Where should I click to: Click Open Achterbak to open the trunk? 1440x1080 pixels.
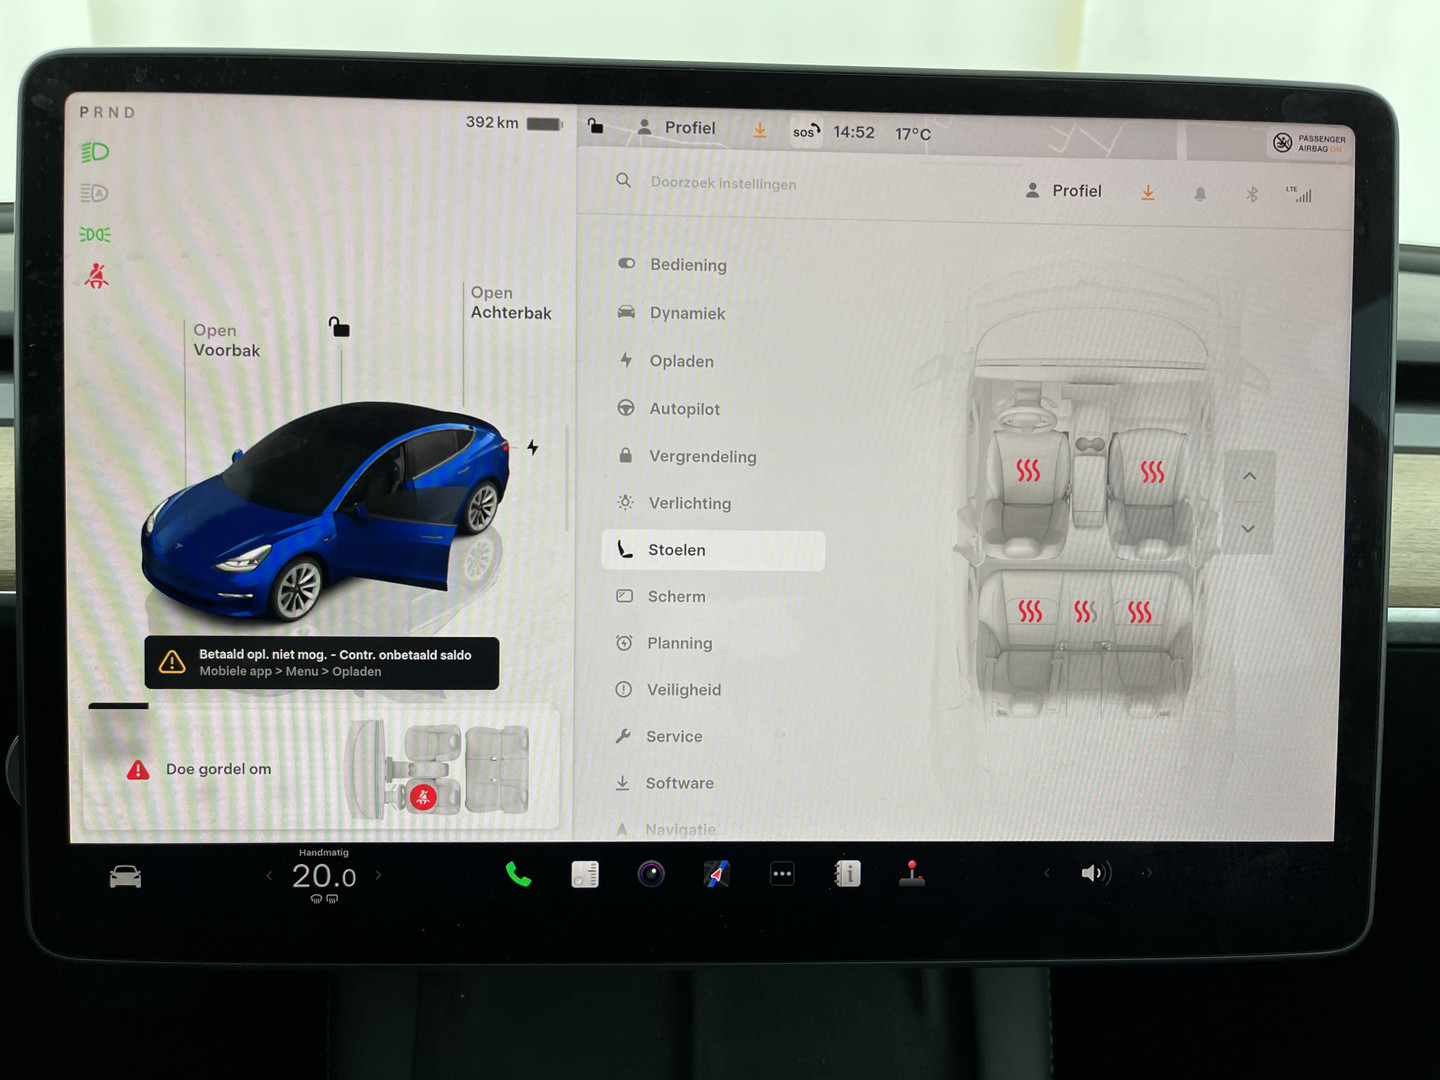coord(511,303)
